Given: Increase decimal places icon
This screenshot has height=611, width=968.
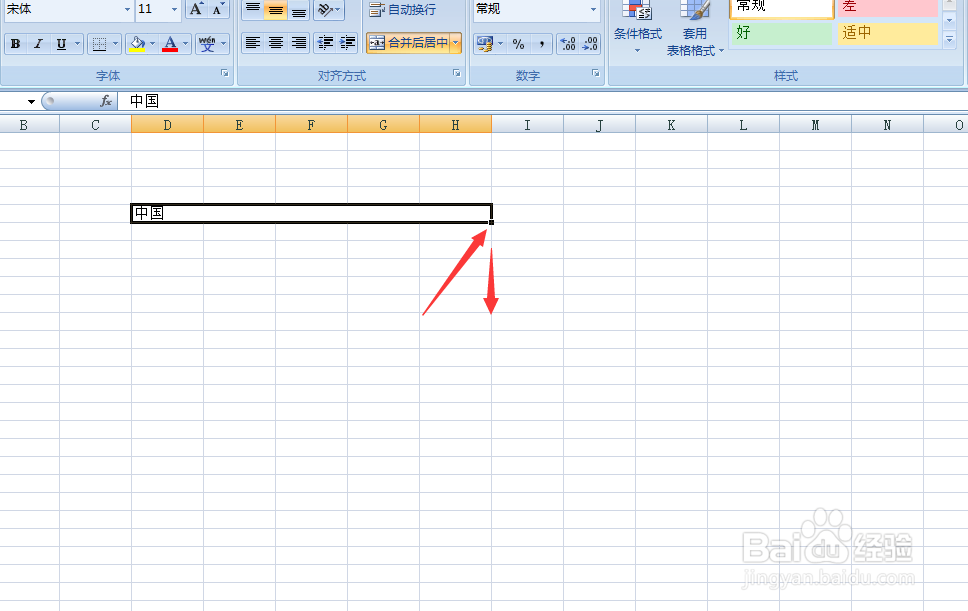Looking at the screenshot, I should (x=567, y=44).
